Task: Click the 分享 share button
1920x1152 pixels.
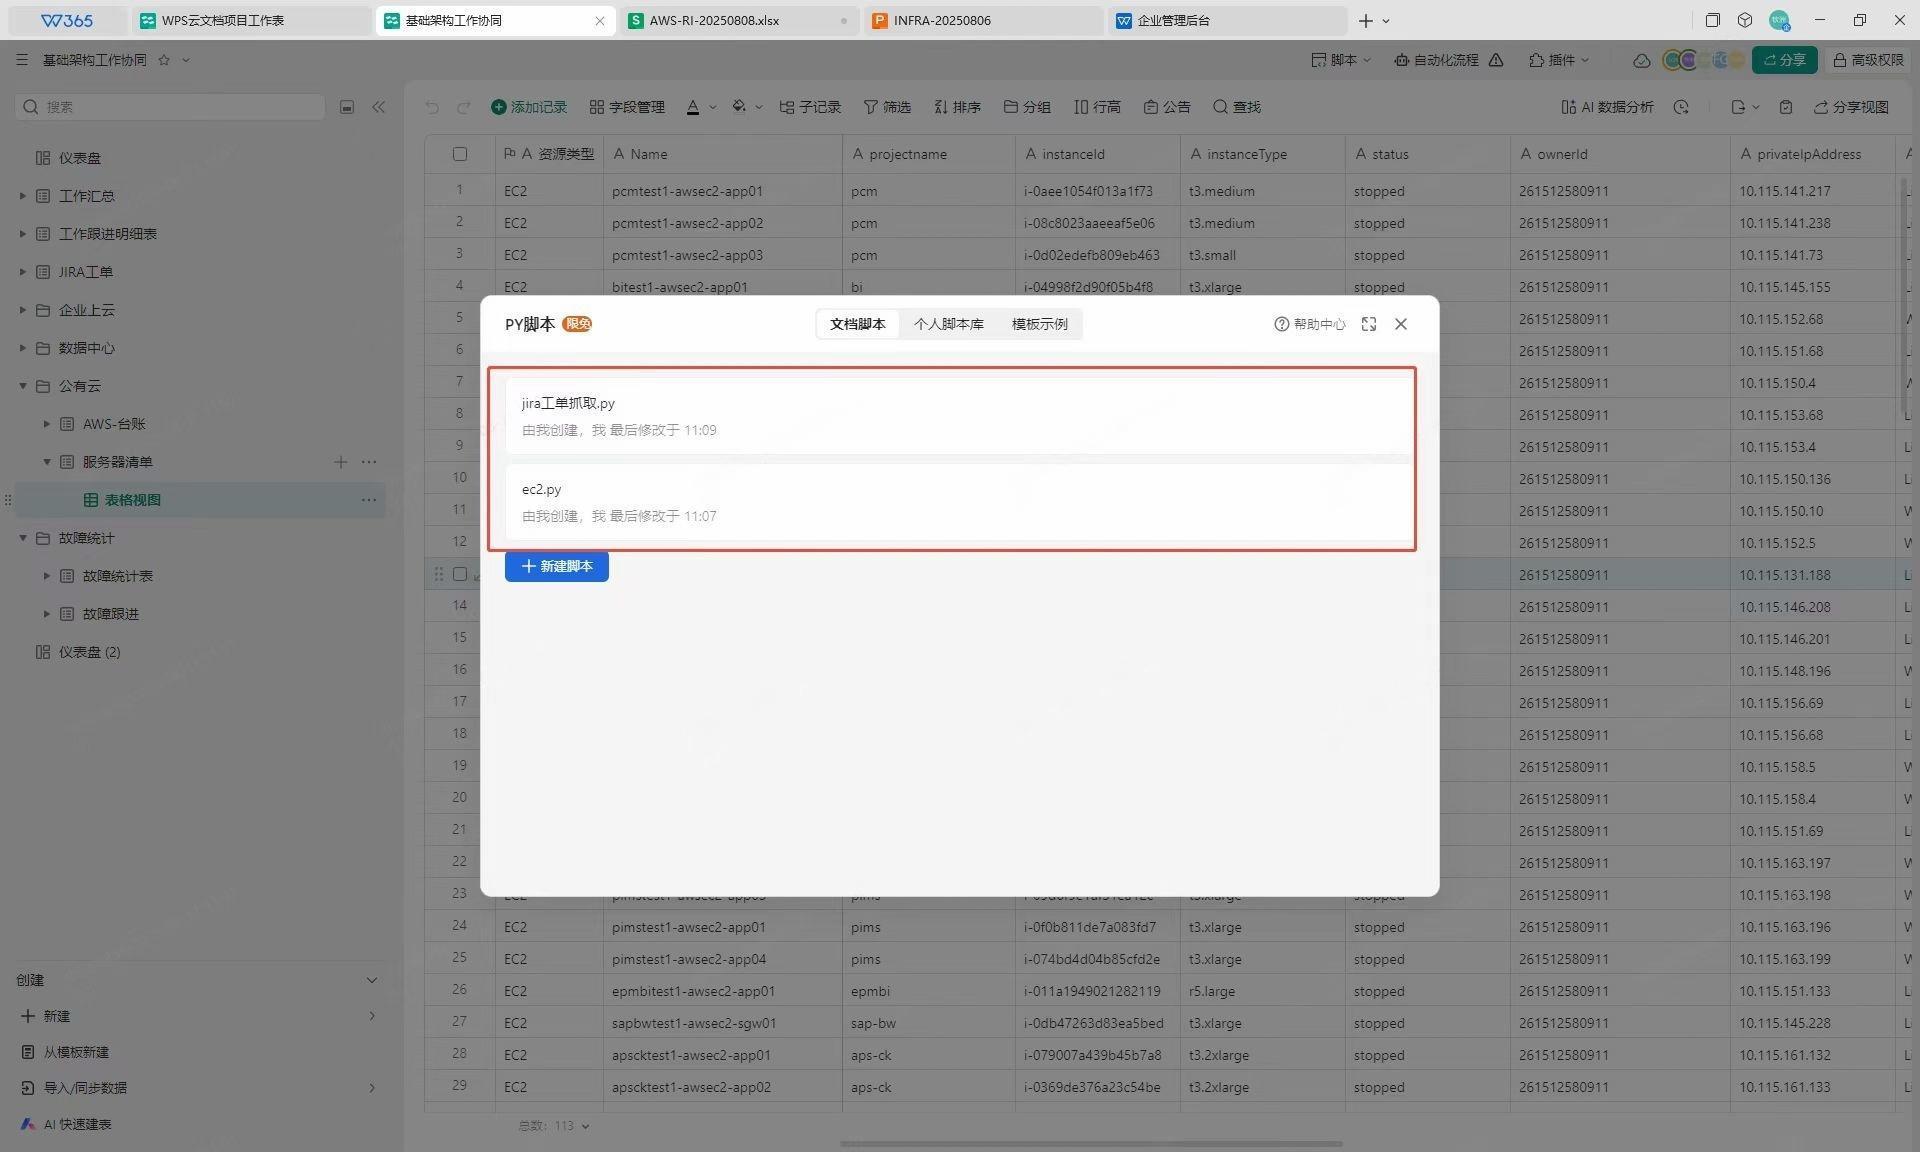Action: point(1784,60)
